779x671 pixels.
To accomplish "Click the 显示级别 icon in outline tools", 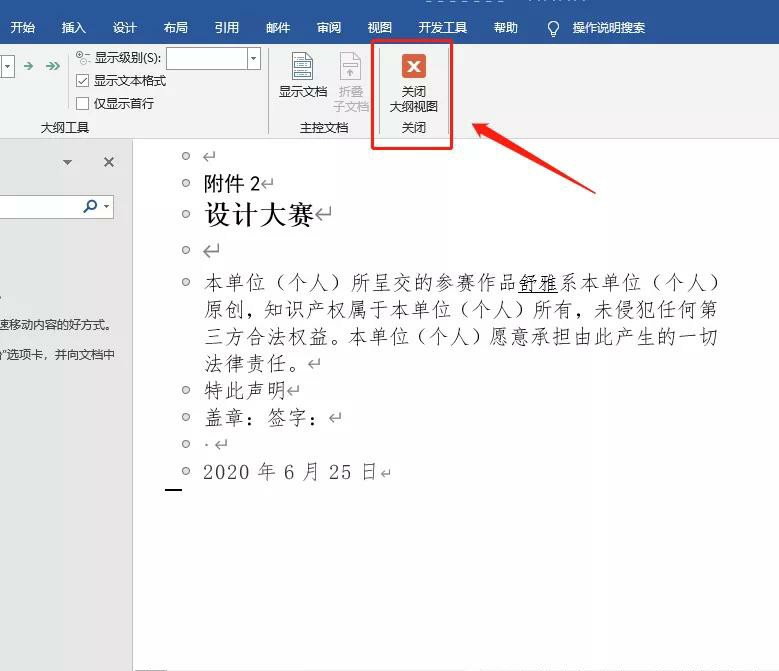I will 82,58.
